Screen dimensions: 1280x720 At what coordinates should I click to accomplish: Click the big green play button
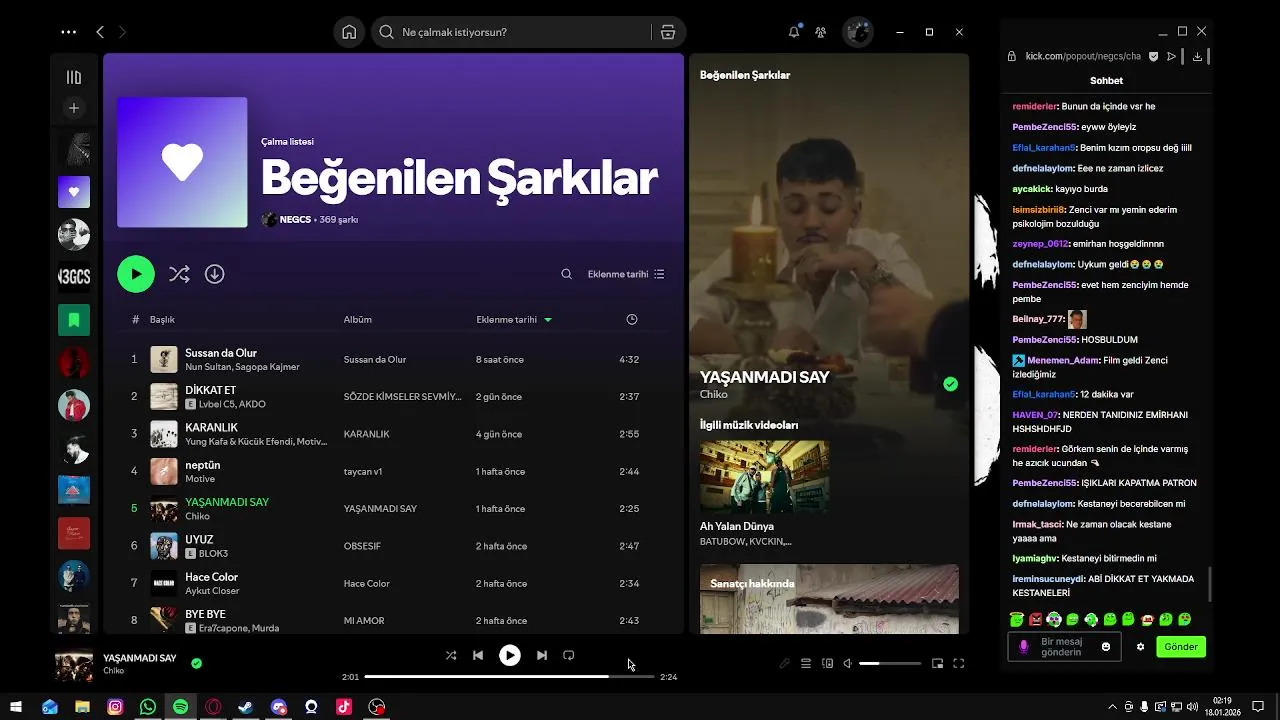point(136,274)
